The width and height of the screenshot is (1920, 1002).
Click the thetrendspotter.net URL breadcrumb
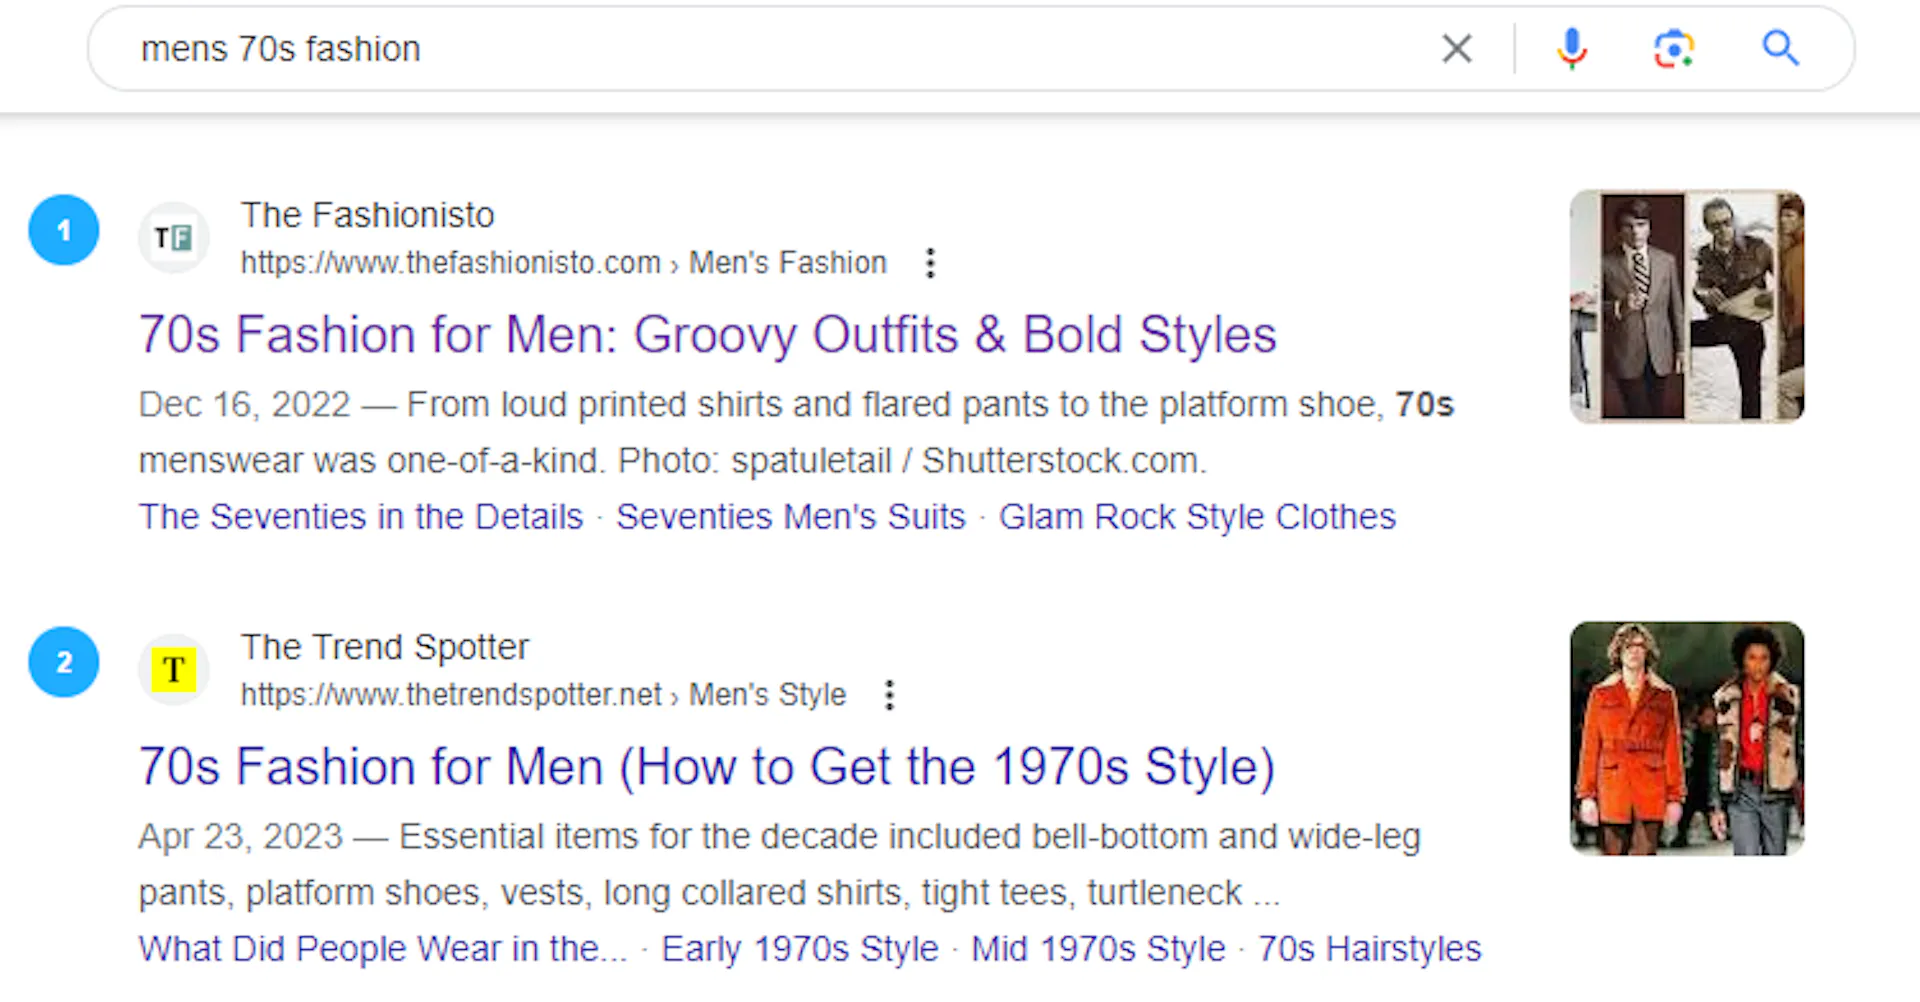coord(543,695)
